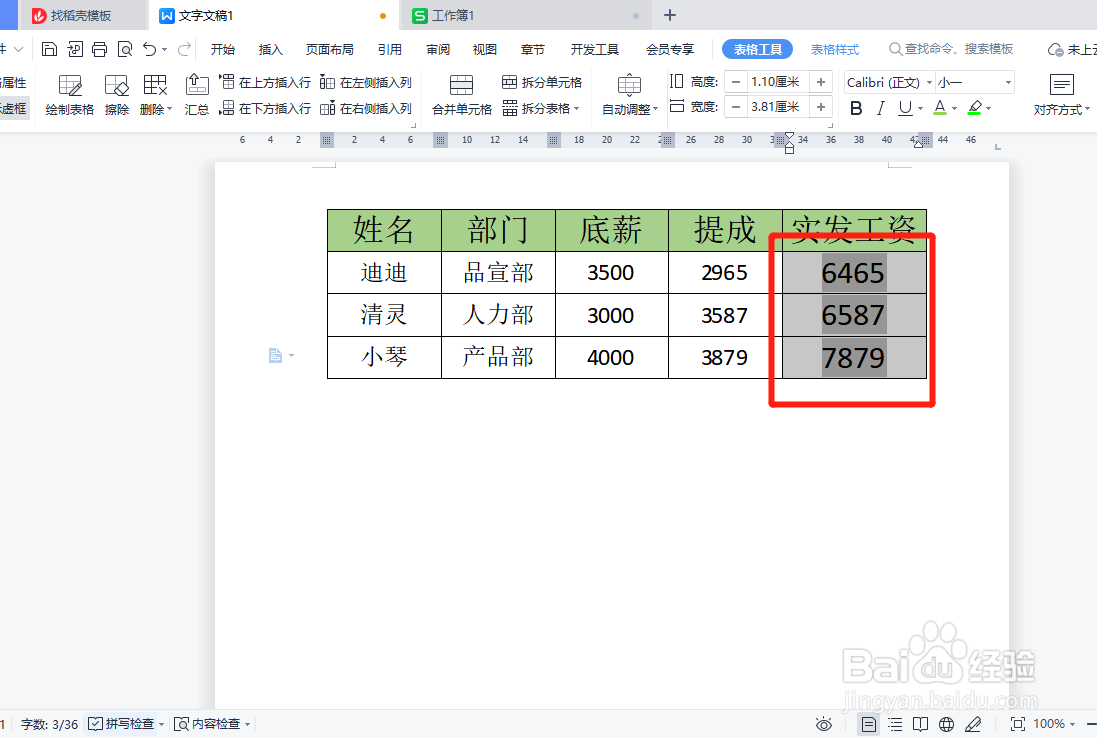Open the 引用 ribbon tab

390,50
